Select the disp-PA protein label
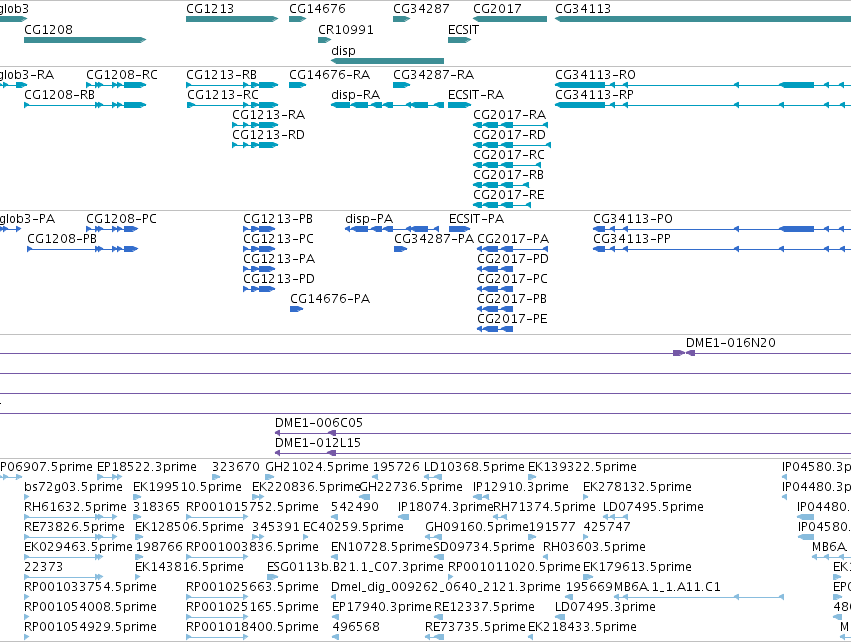Image resolution: width=851 pixels, height=642 pixels. (369, 219)
